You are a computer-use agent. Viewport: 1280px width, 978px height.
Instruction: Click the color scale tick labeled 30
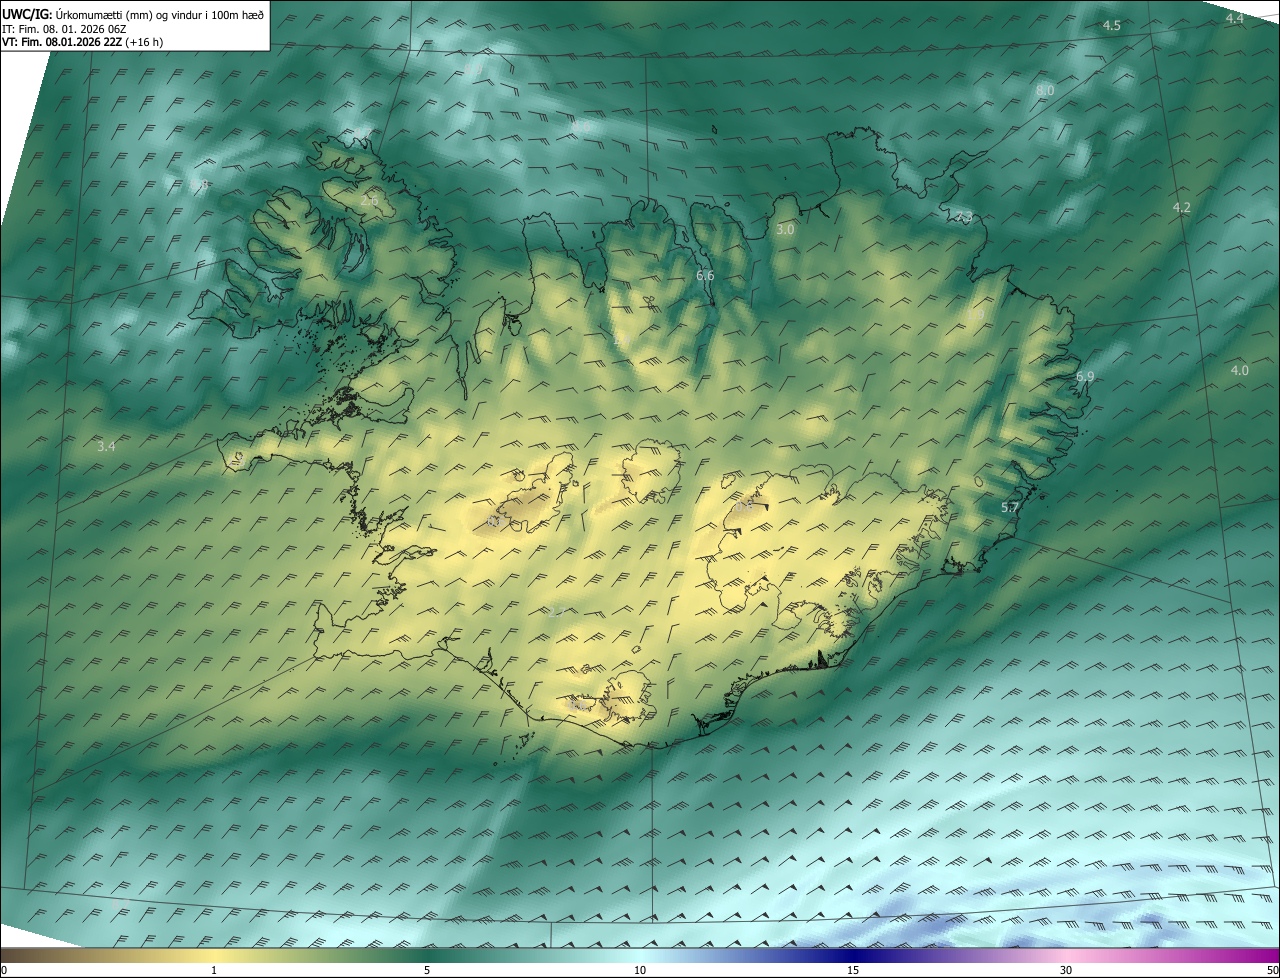point(1066,970)
